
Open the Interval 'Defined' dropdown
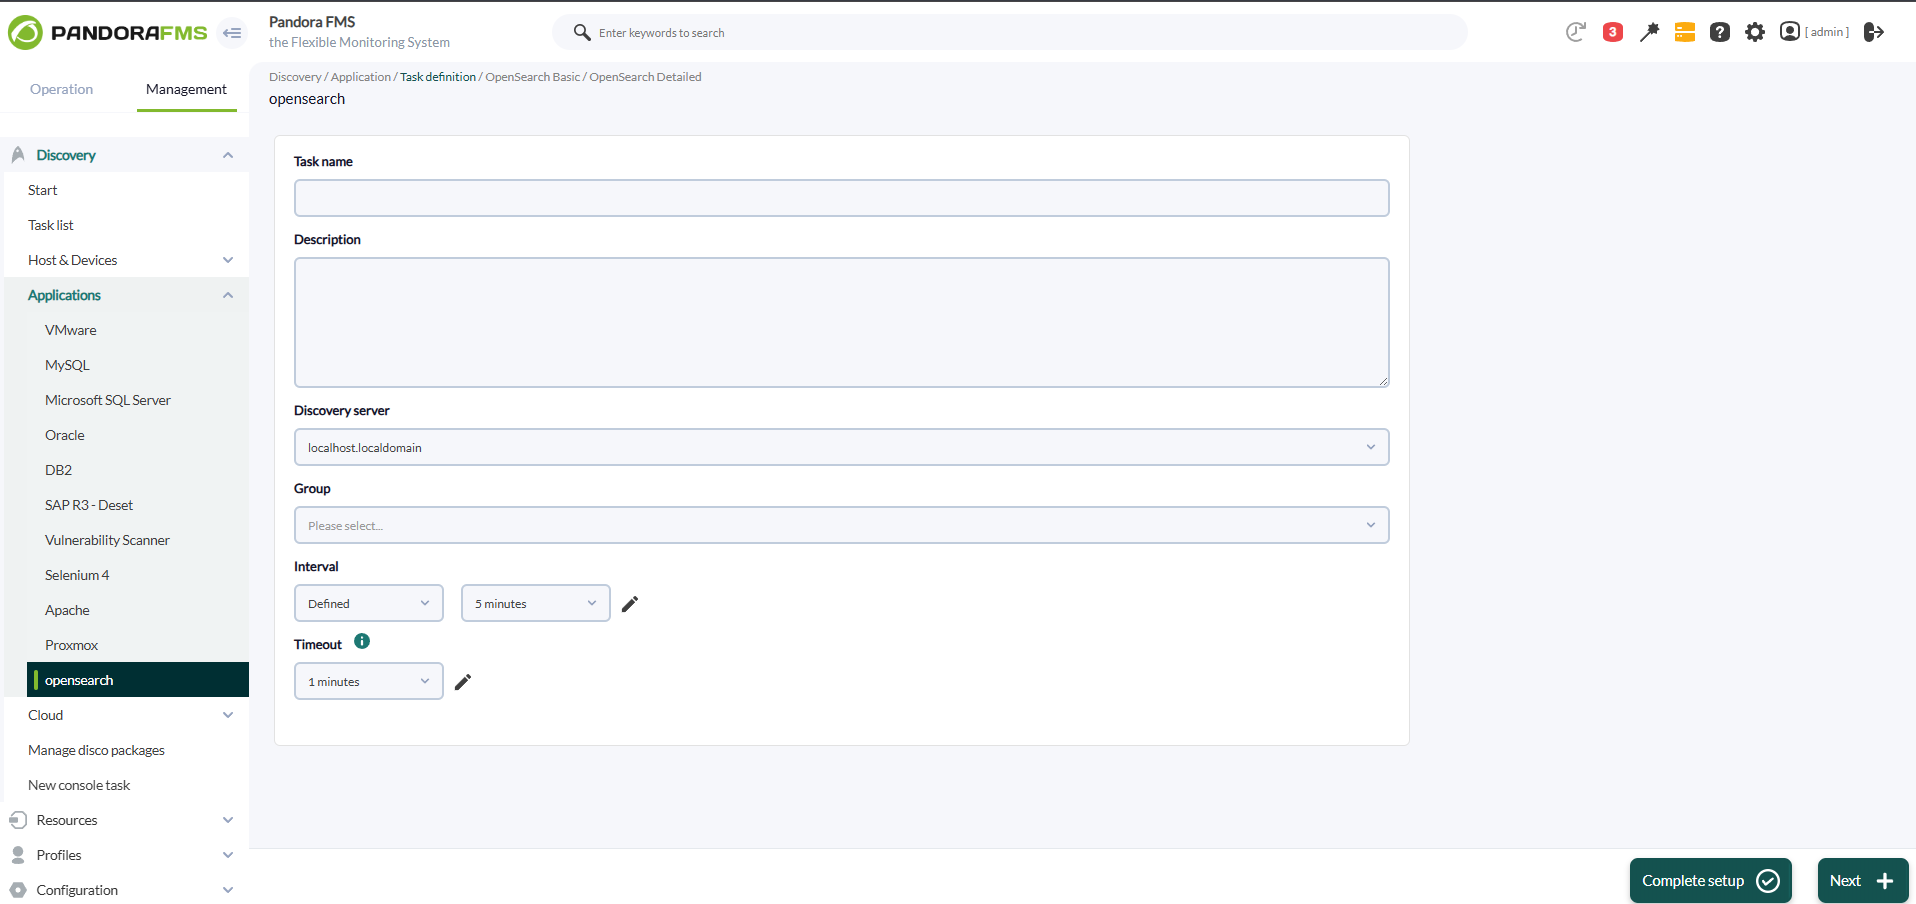click(368, 603)
